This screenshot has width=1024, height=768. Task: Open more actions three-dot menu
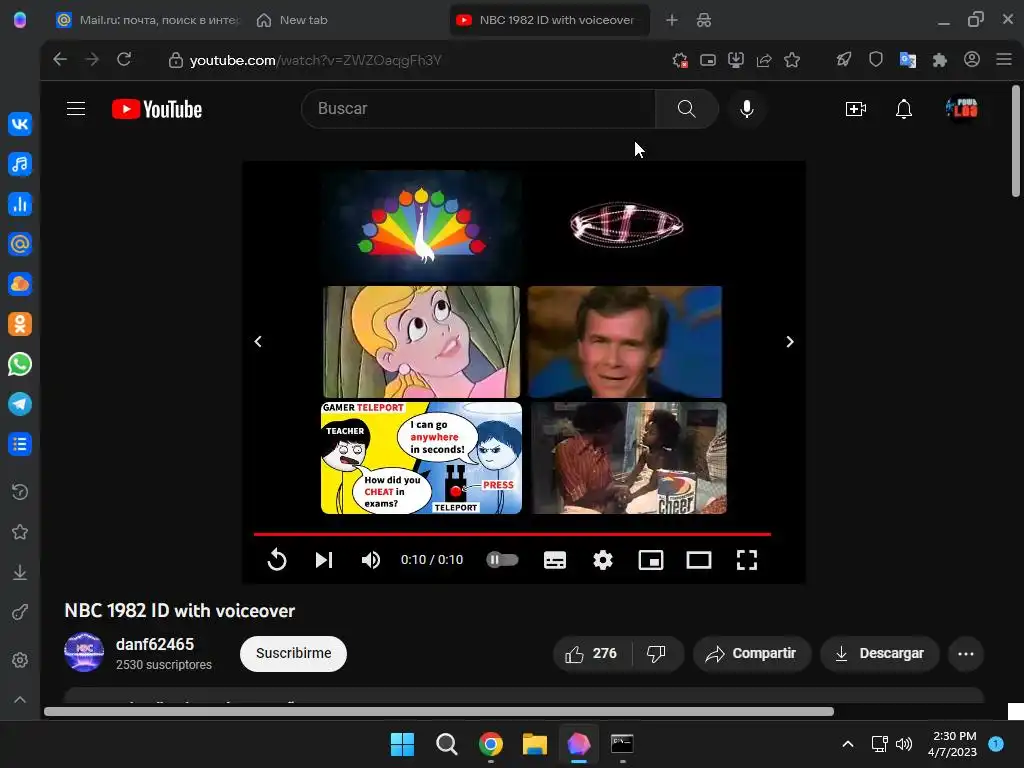(966, 654)
